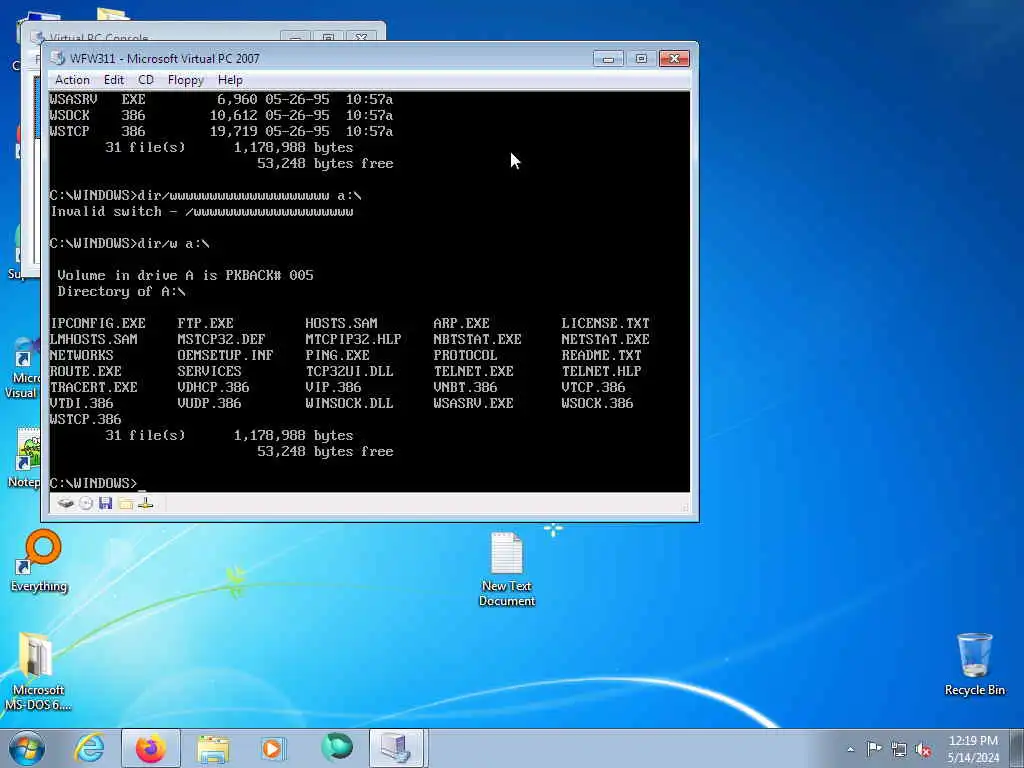The height and width of the screenshot is (768, 1024).
Task: Click LMHOSTS.SAM in the directory listing
Action: [93, 340]
